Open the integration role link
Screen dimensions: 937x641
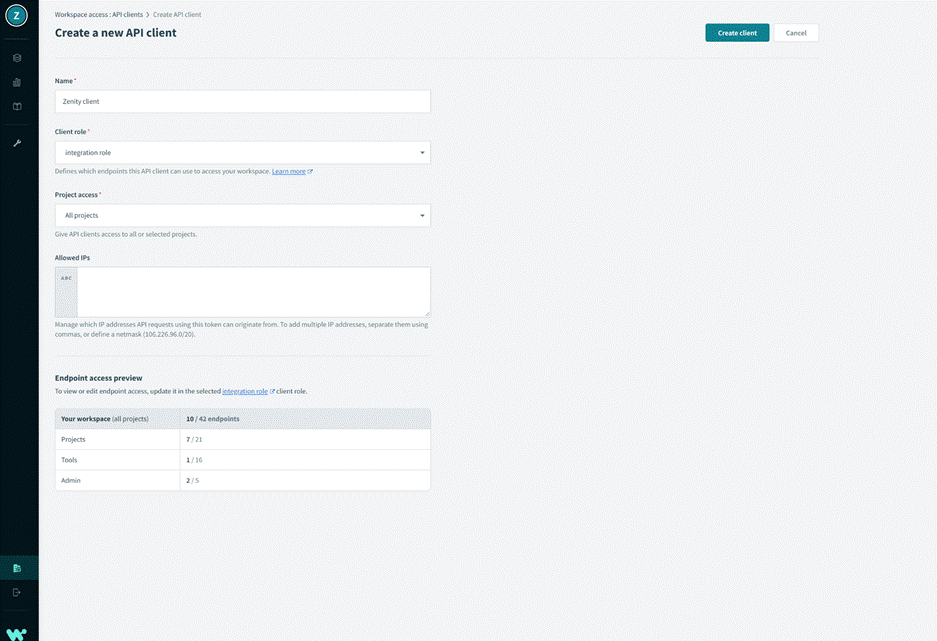point(245,391)
